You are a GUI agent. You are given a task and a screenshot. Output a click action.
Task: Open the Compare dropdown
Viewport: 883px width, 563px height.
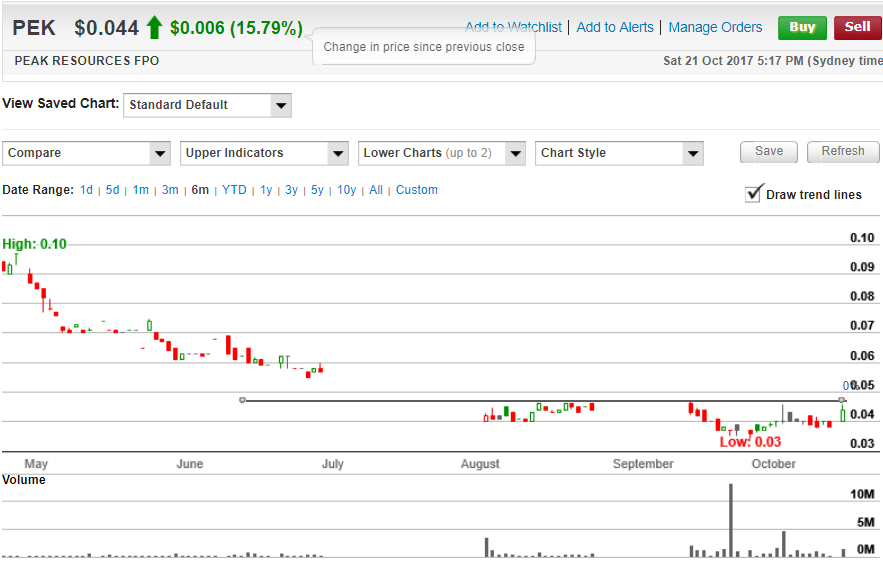86,153
